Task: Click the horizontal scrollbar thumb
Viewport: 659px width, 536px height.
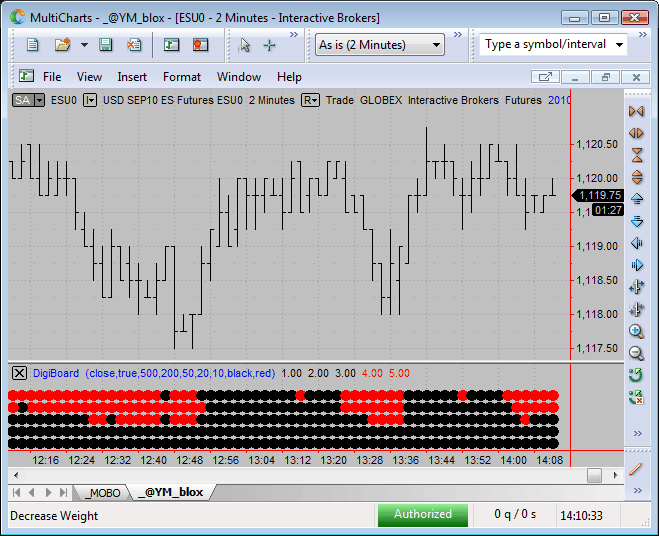Action: 594,475
